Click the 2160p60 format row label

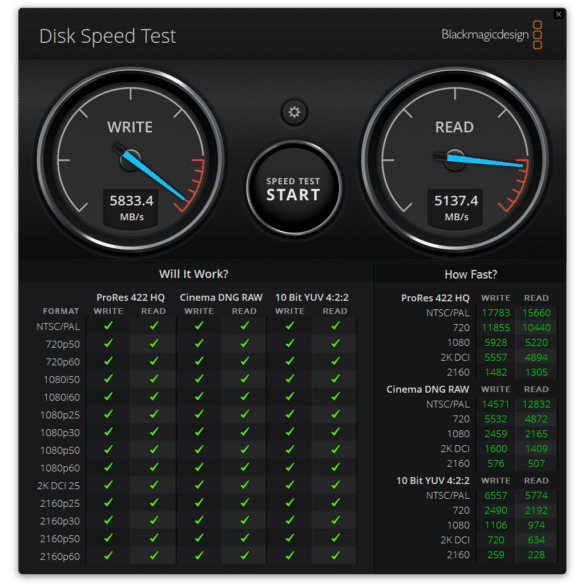click(x=60, y=556)
